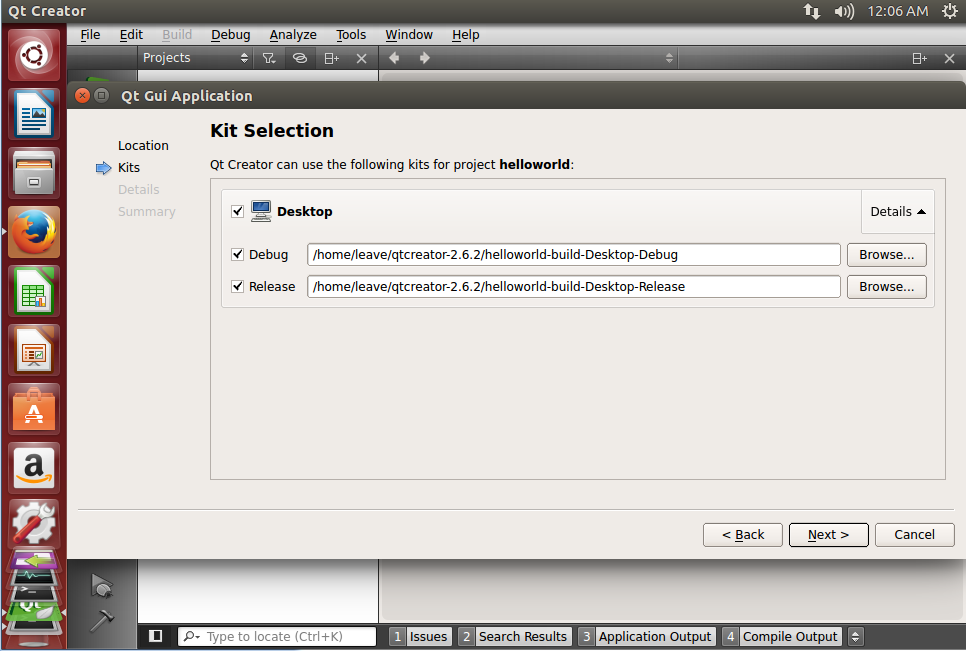Open LibreOffice Calc from the dock
Viewport: 966px width, 651px height.
(34, 291)
